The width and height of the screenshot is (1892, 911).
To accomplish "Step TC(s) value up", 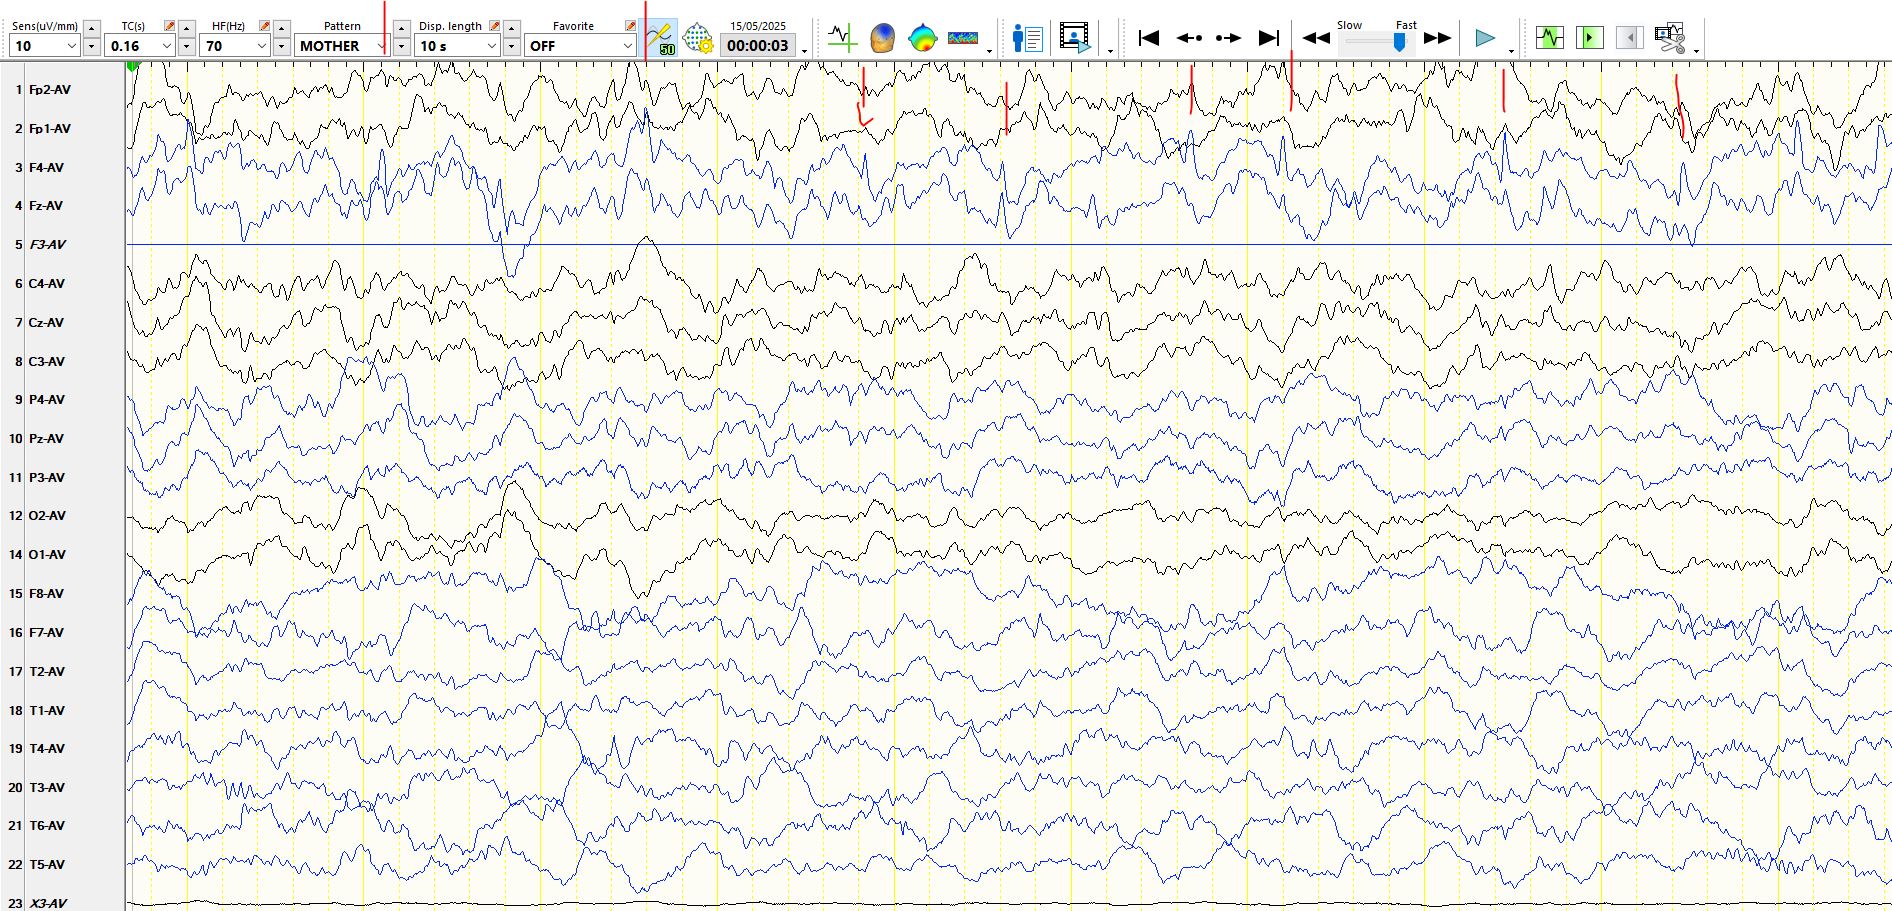I will coord(187,28).
